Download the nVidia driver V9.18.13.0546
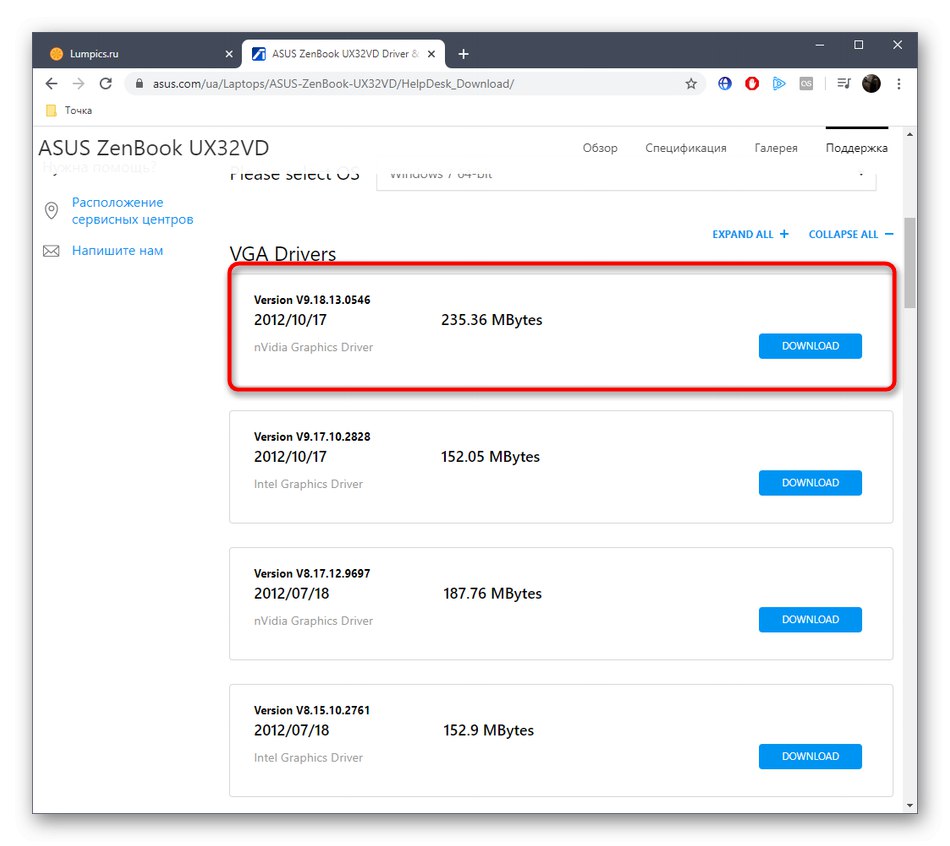 click(810, 345)
